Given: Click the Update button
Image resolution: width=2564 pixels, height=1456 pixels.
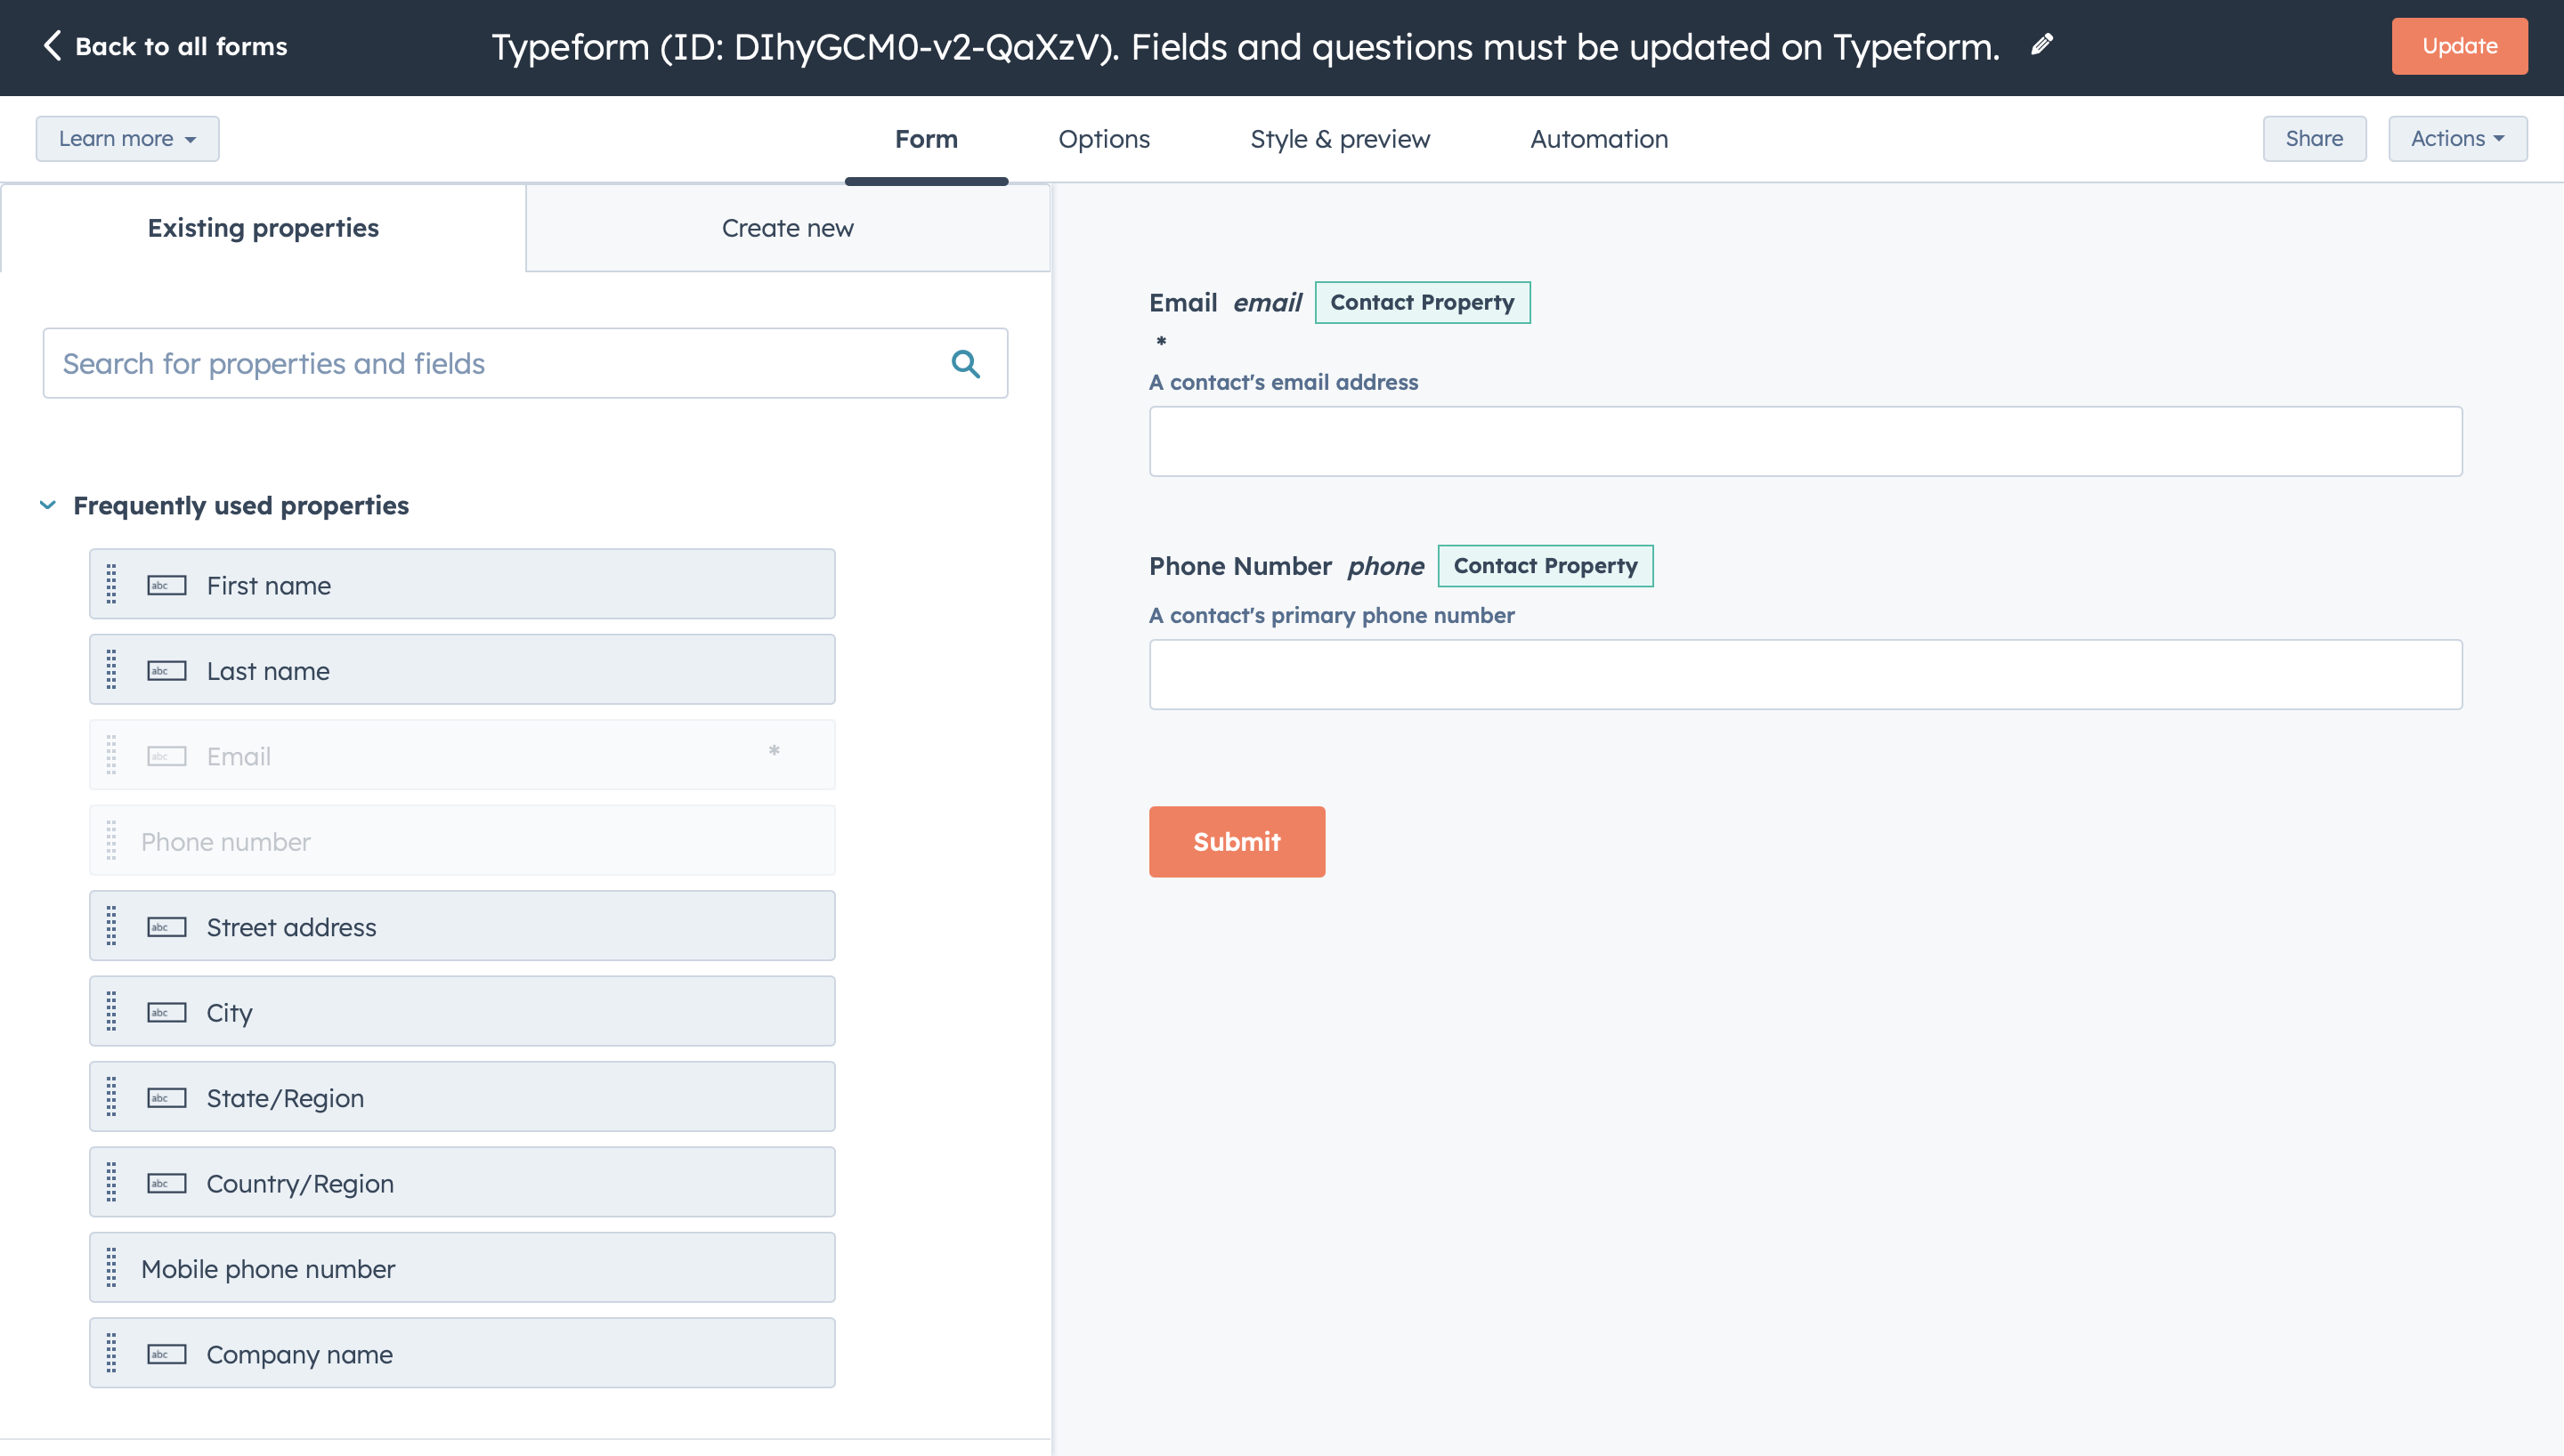Looking at the screenshot, I should click(x=2459, y=46).
